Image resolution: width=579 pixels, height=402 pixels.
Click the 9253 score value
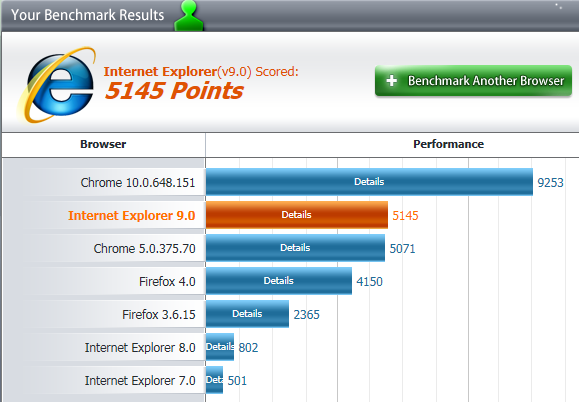click(x=550, y=182)
